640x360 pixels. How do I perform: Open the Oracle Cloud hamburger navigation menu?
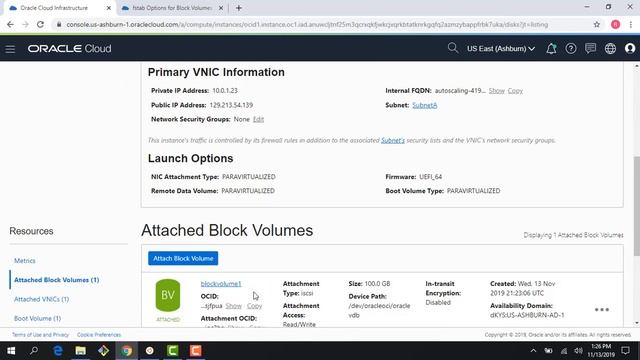(x=10, y=49)
